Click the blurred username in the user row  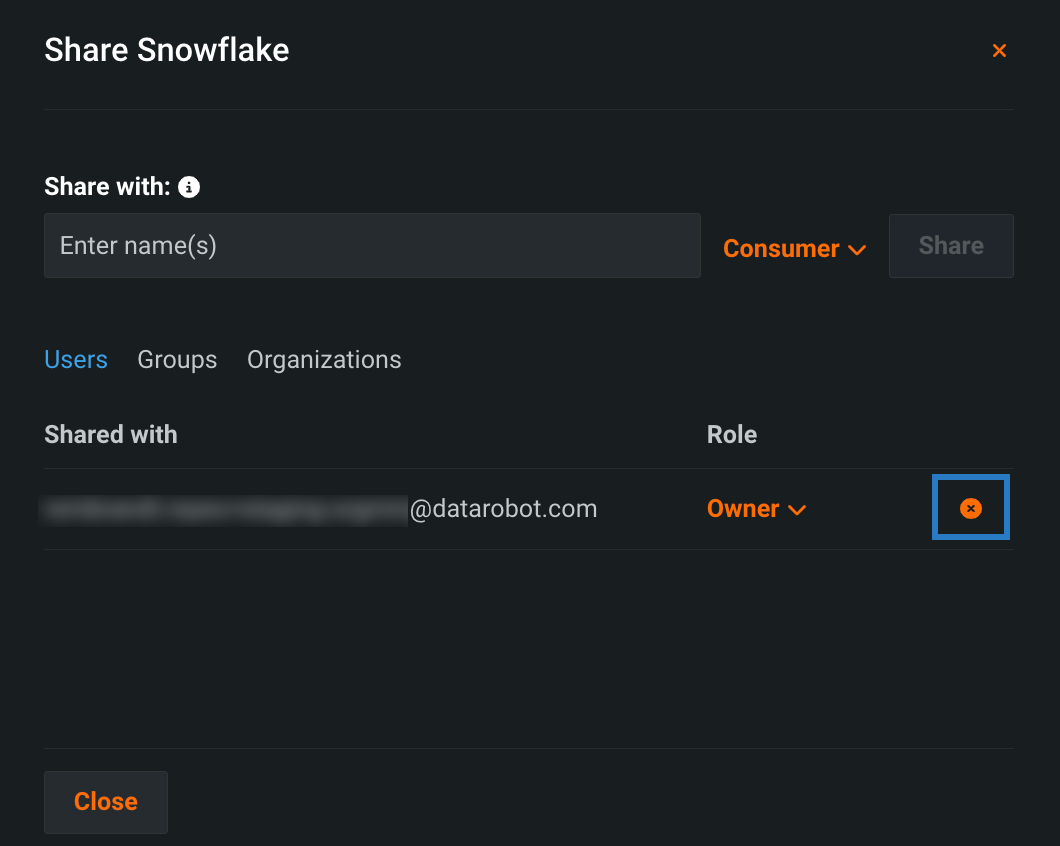(x=225, y=509)
